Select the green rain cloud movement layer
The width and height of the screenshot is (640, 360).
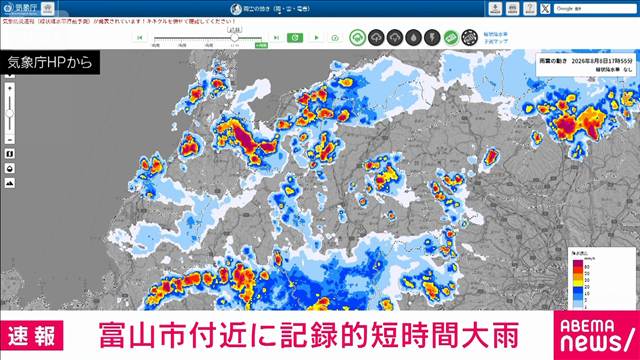(357, 38)
